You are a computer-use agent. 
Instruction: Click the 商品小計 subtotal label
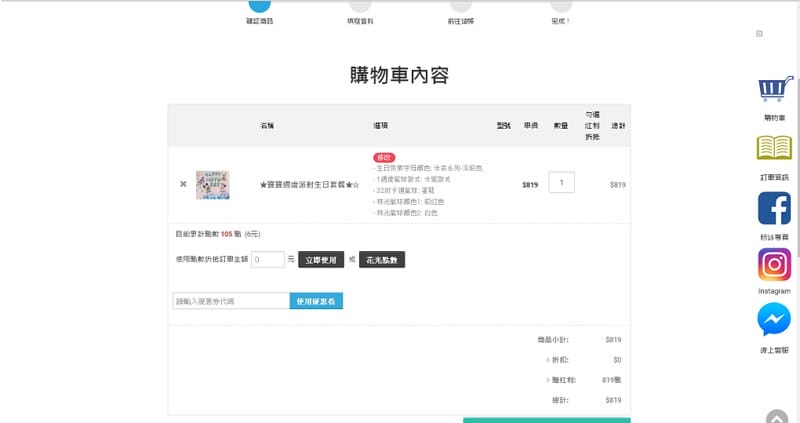[x=553, y=339]
